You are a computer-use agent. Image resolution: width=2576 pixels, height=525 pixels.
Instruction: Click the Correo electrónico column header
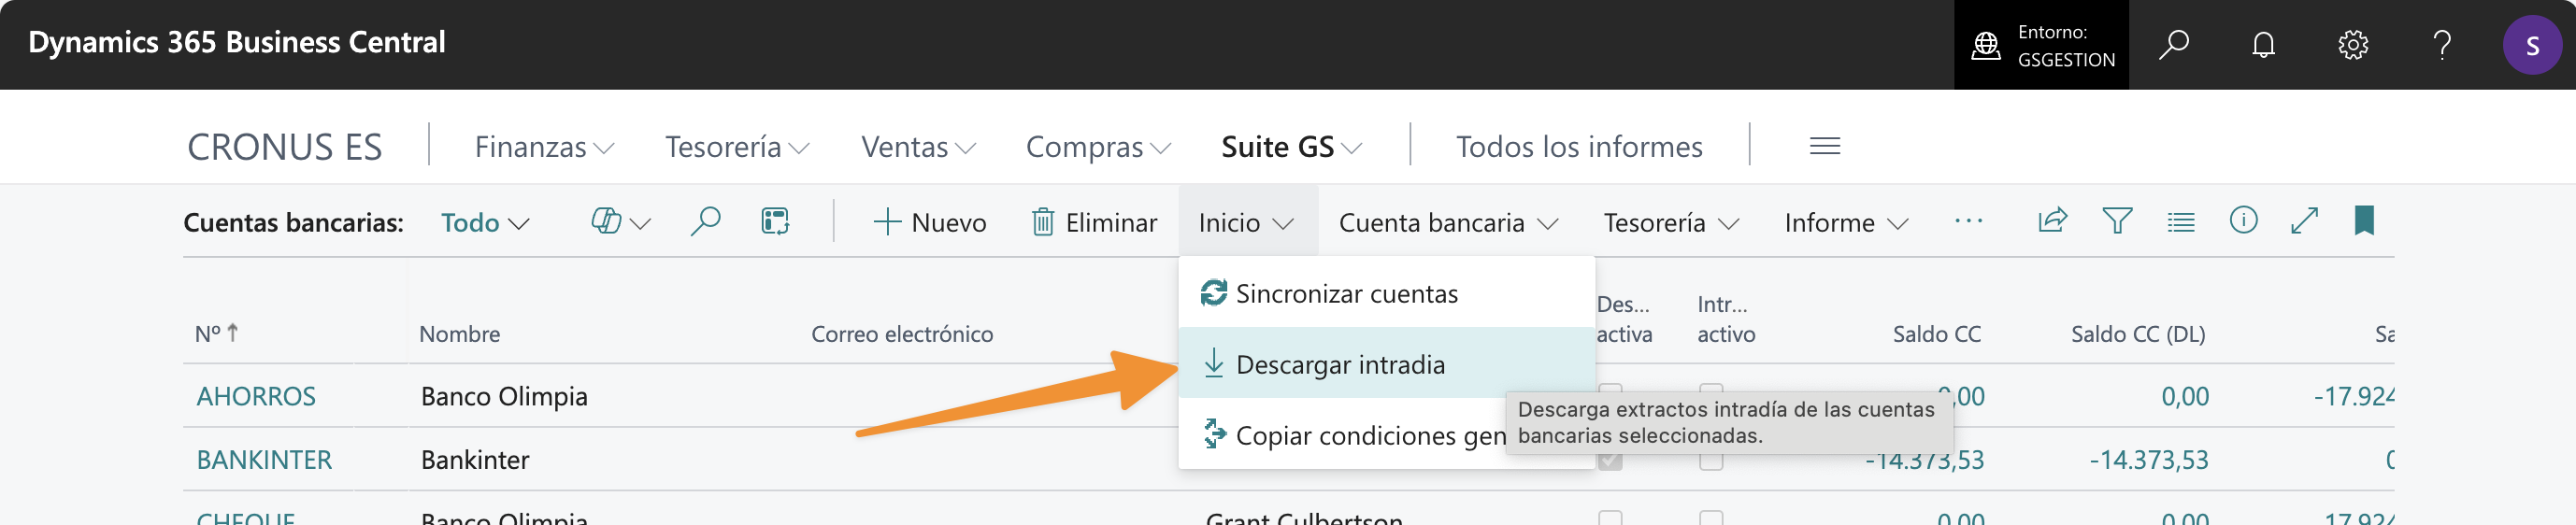[902, 334]
